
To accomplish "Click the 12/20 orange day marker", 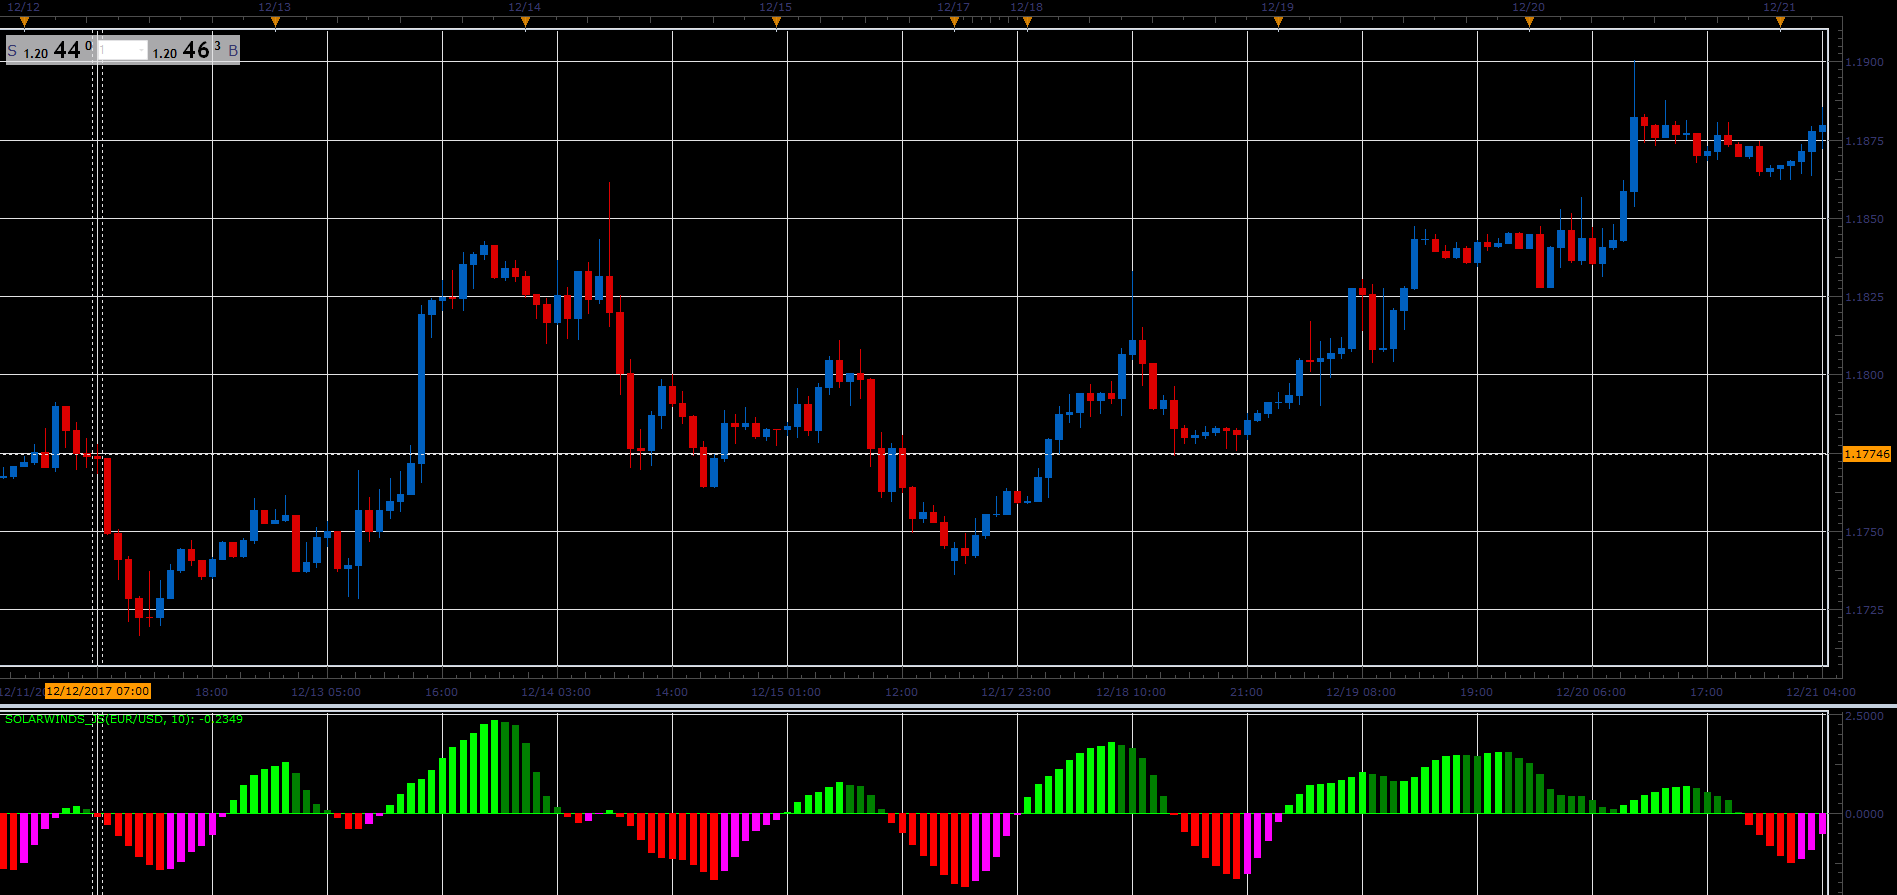I will tap(1529, 22).
